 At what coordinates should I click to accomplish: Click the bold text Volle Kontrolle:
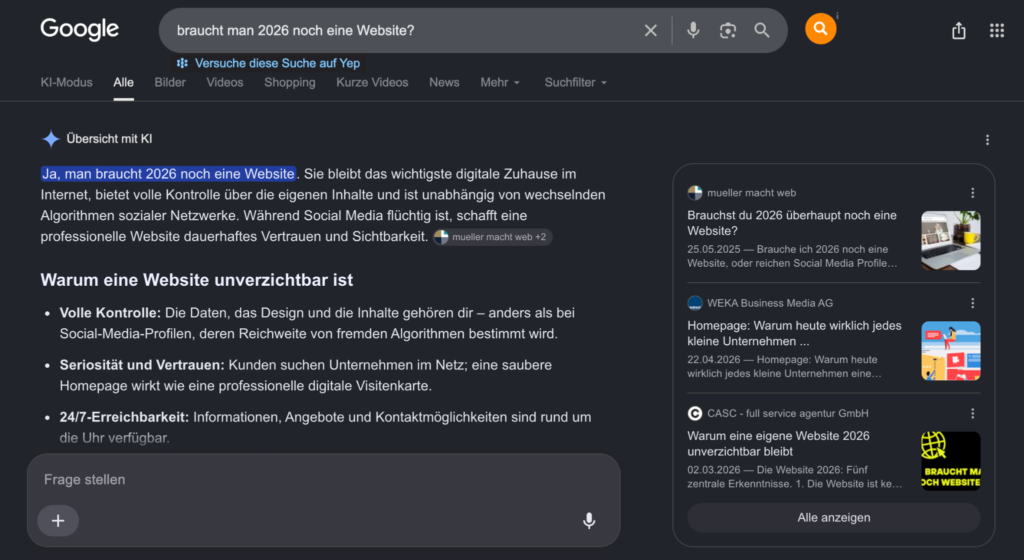(110, 313)
